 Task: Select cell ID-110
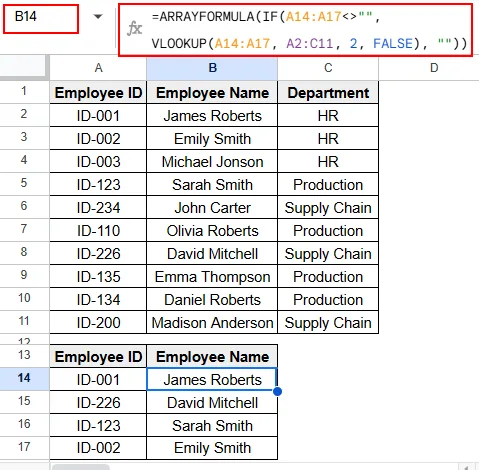(98, 230)
